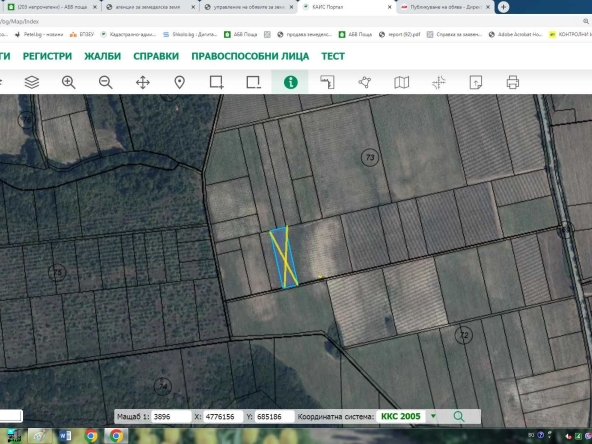This screenshot has height=444, width=592.
Task: Open the coordinate system dropdown arrow
Action: [433, 416]
